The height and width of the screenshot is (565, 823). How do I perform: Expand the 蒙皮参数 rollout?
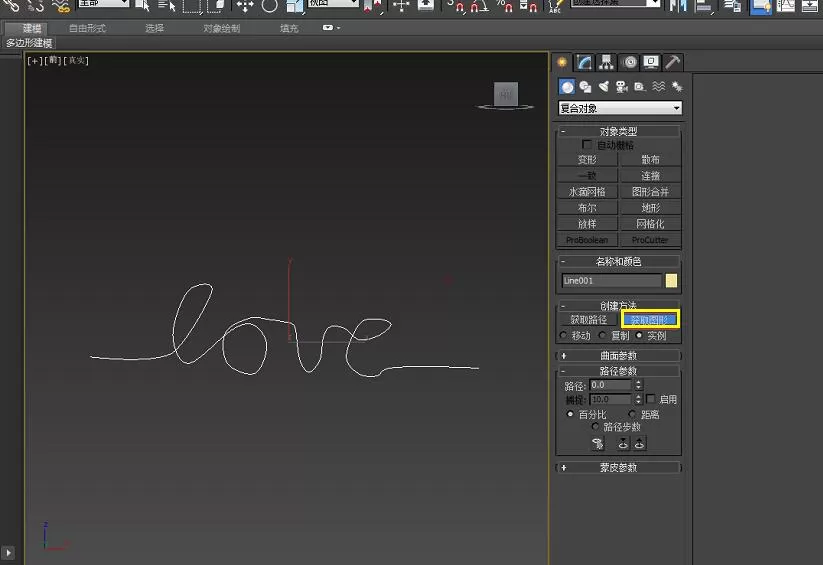click(x=618, y=467)
